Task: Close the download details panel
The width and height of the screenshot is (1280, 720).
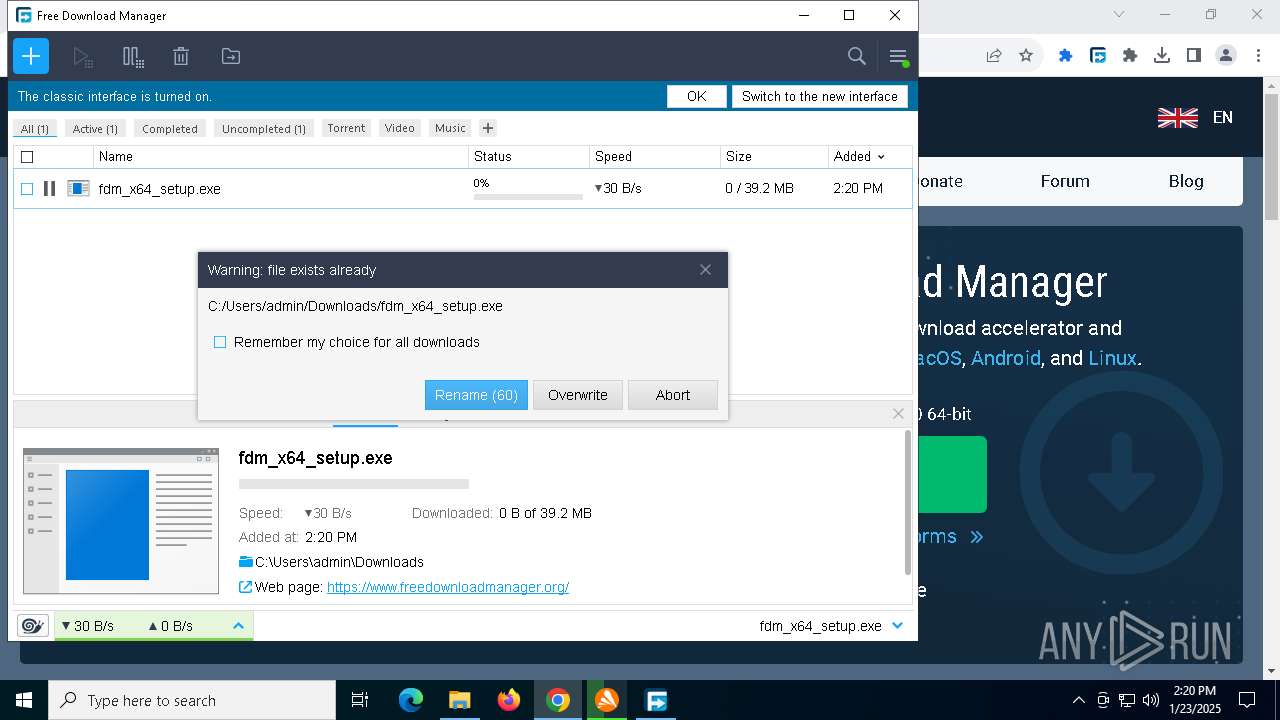Action: tap(898, 413)
